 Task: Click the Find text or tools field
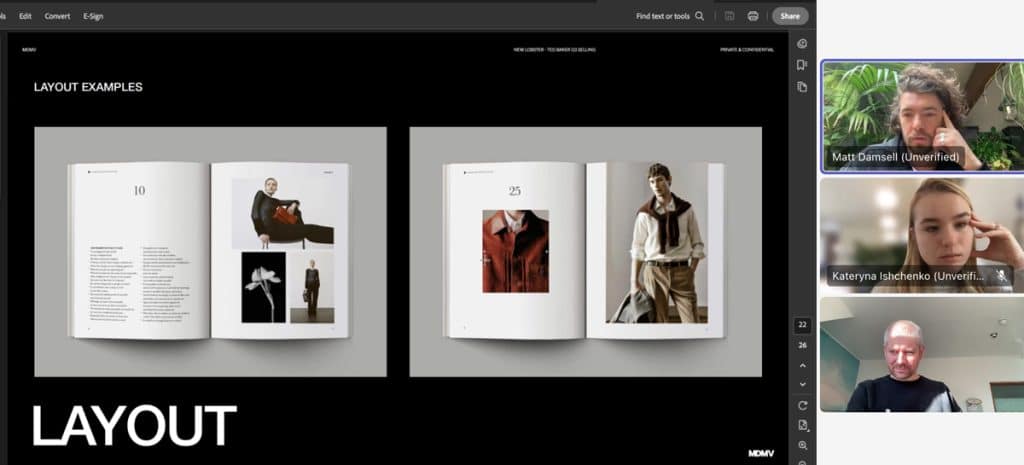(x=662, y=16)
